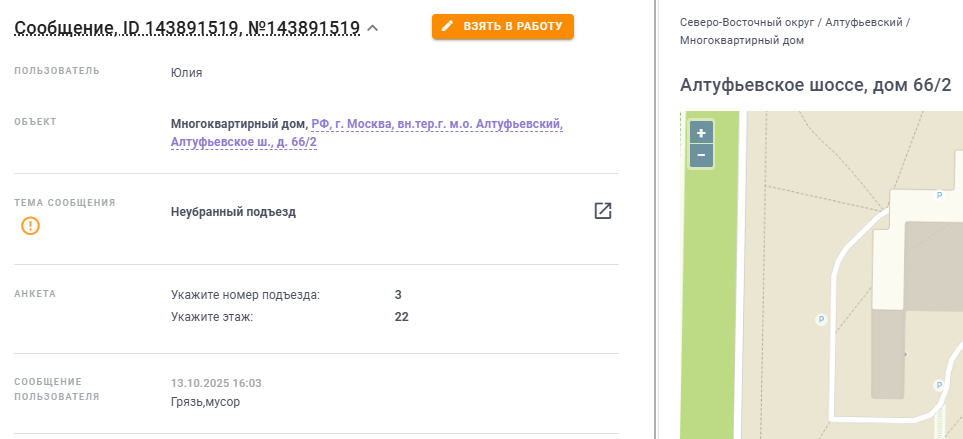The image size is (963, 439).
Task: Click the "Неубранный подъезд" topic text
Action: (234, 212)
